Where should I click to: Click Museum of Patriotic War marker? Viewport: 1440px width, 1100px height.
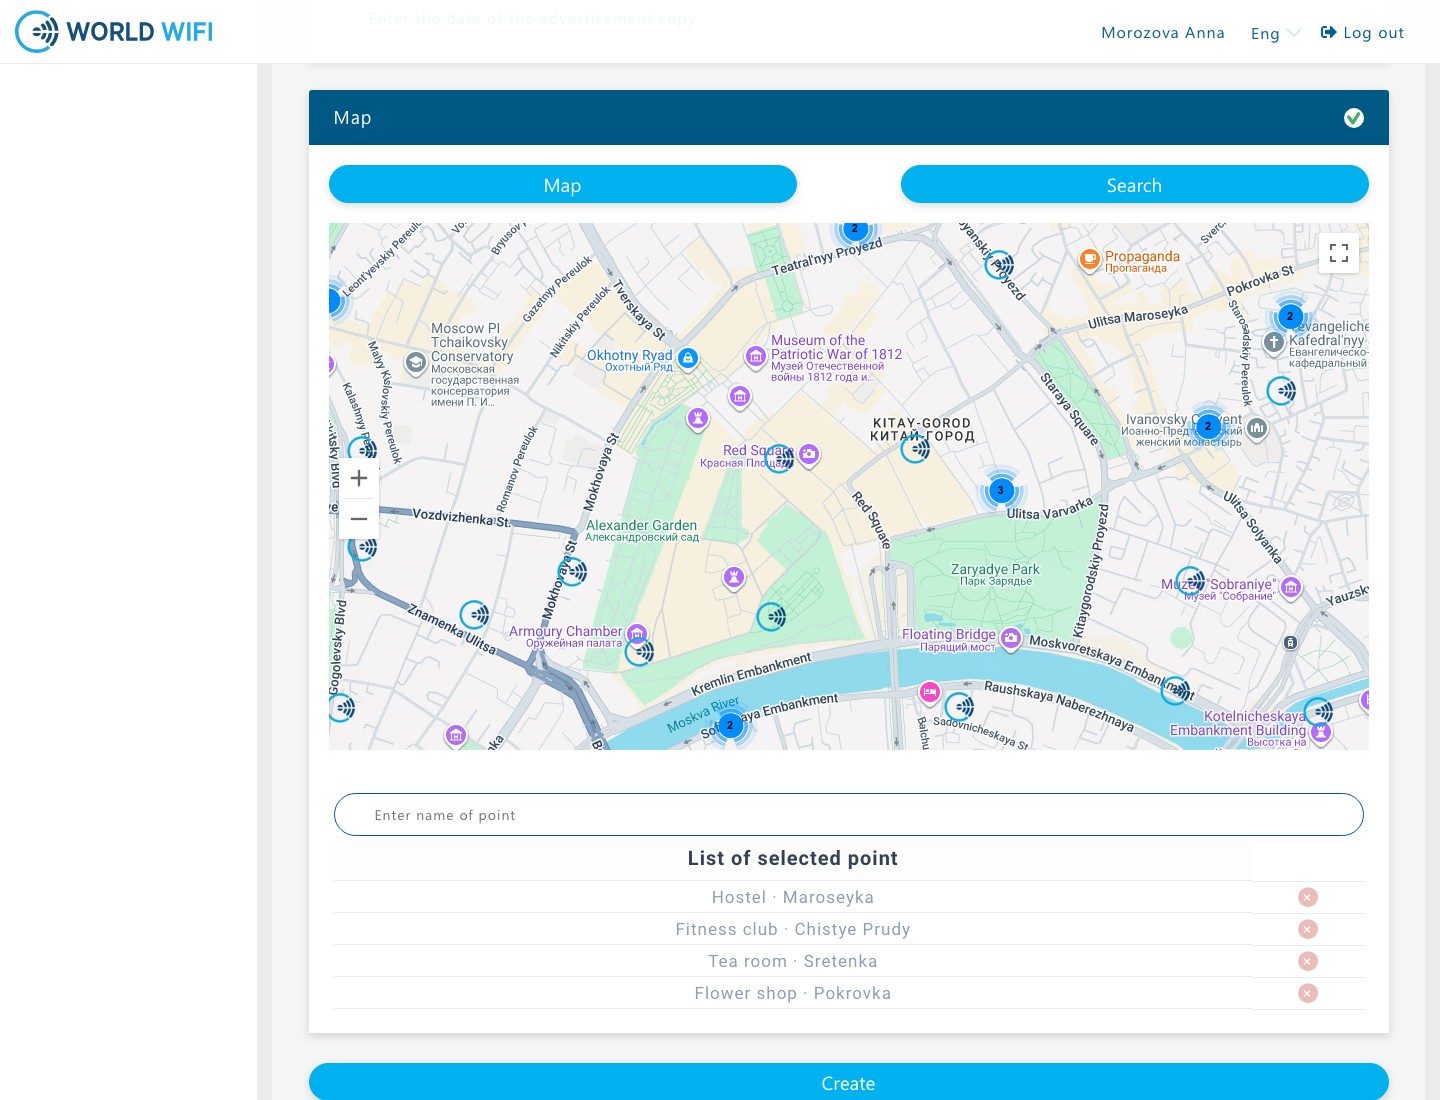click(756, 356)
